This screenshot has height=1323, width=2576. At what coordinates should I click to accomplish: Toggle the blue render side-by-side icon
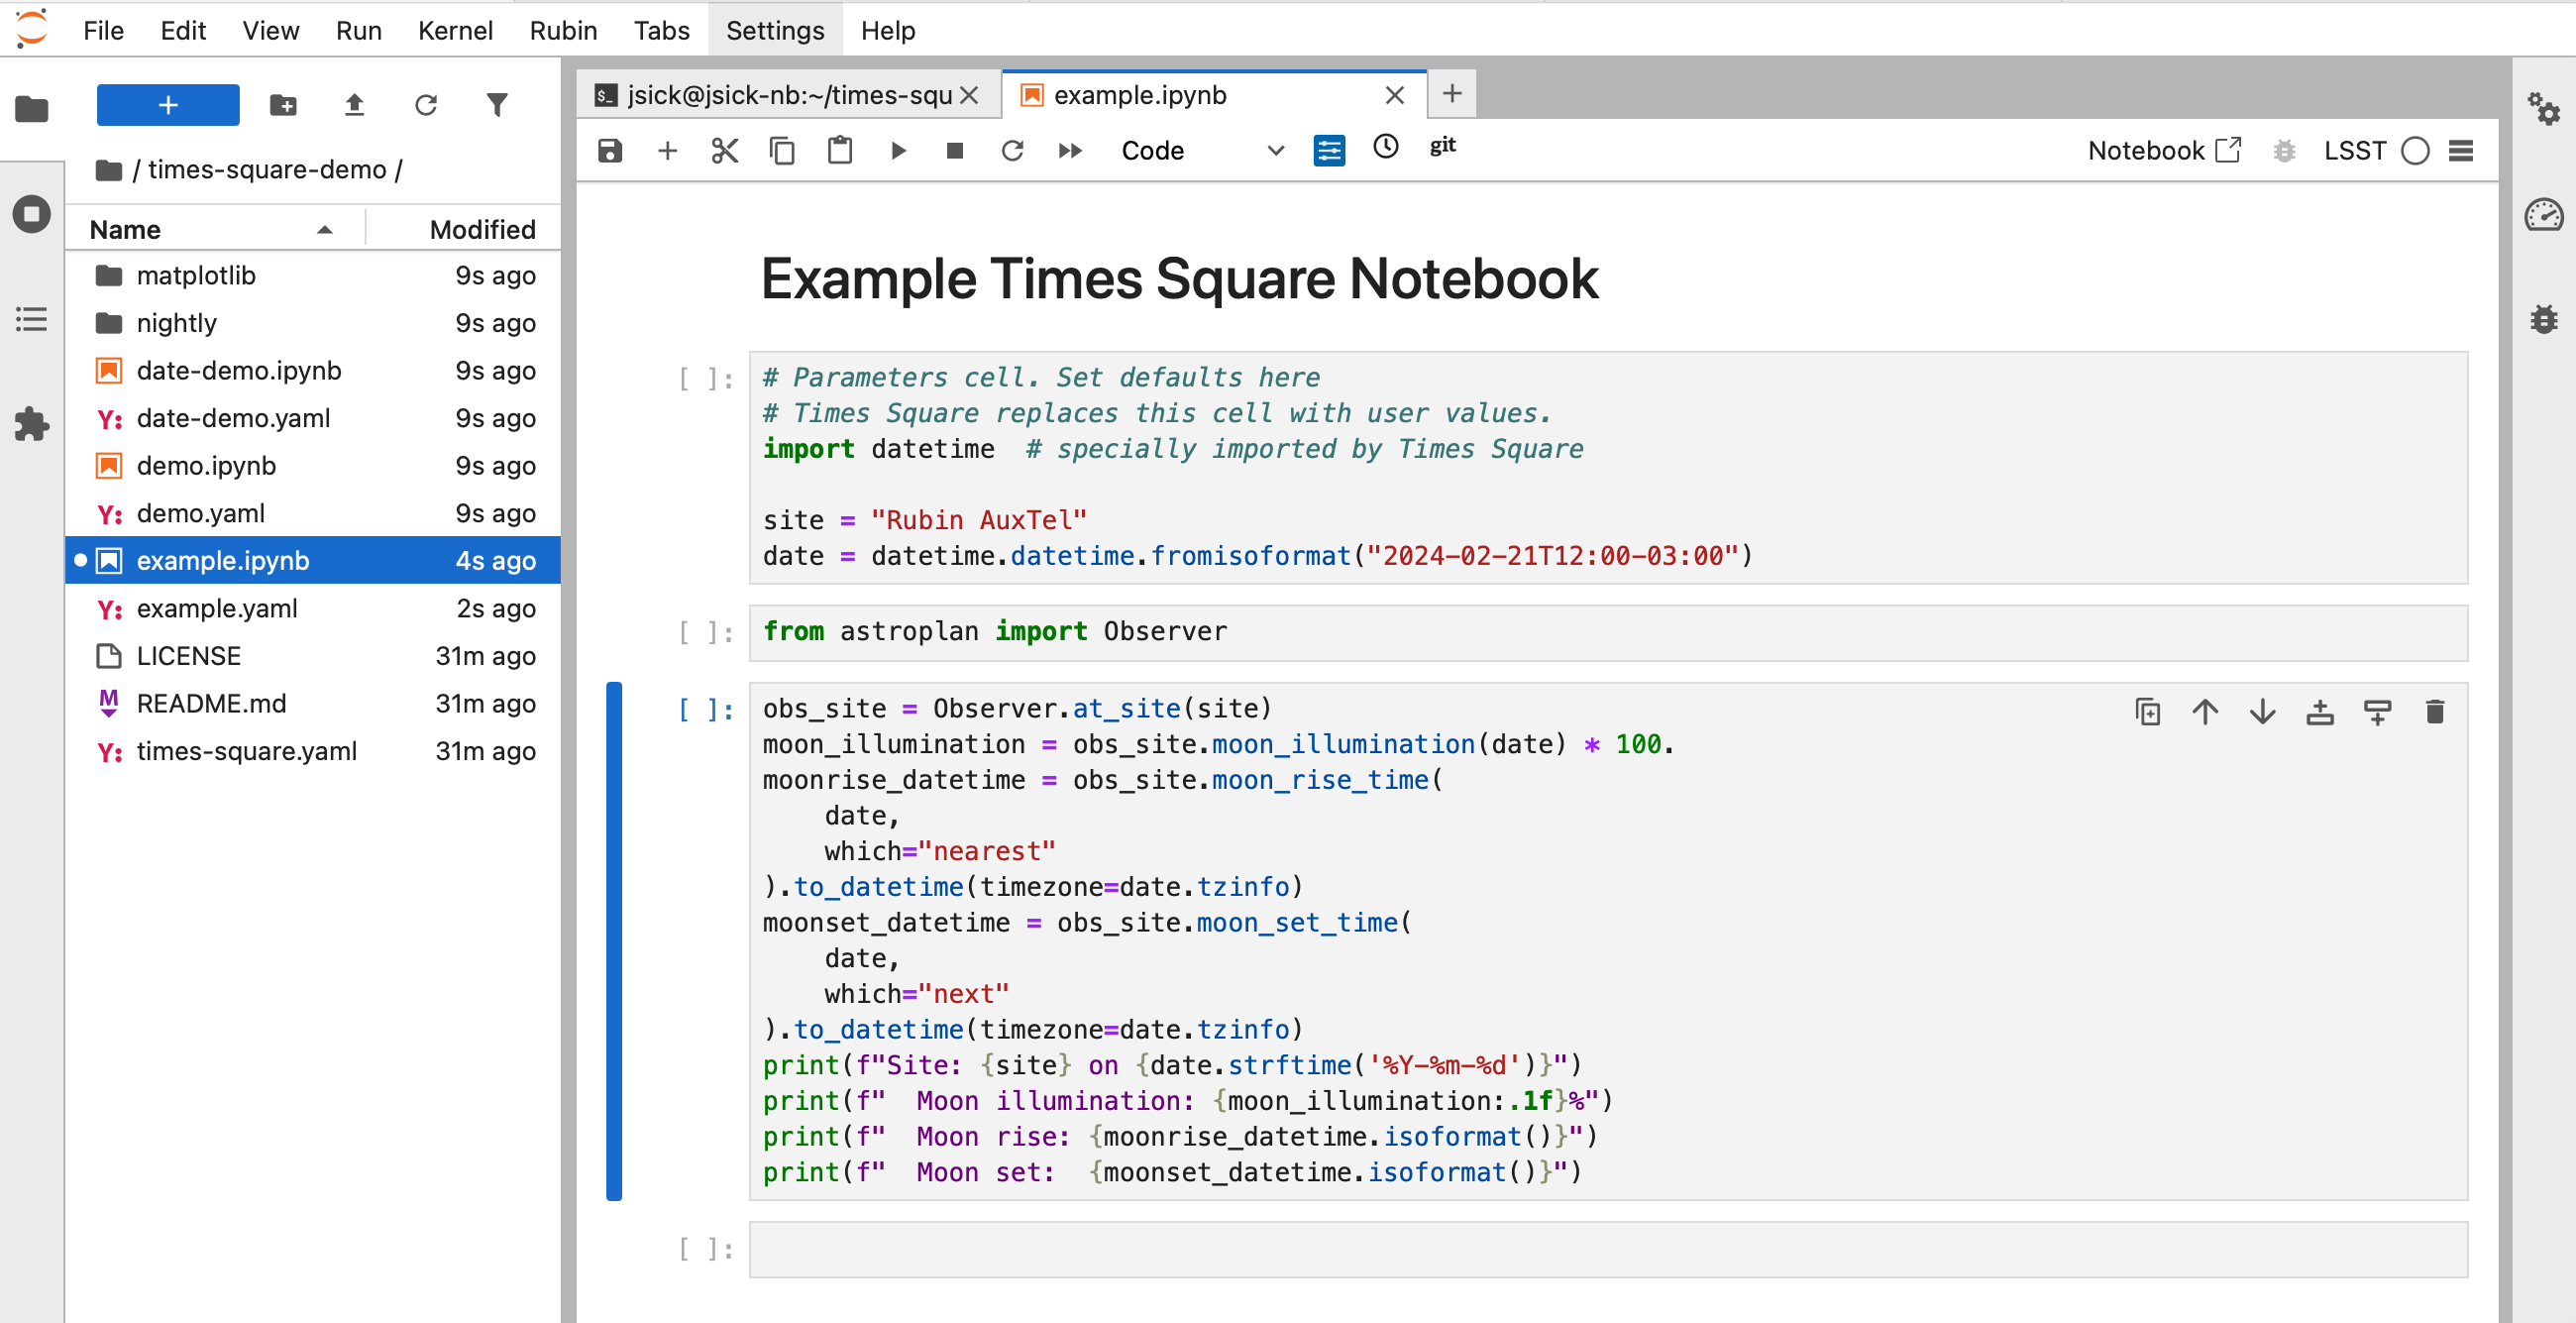click(x=1329, y=151)
